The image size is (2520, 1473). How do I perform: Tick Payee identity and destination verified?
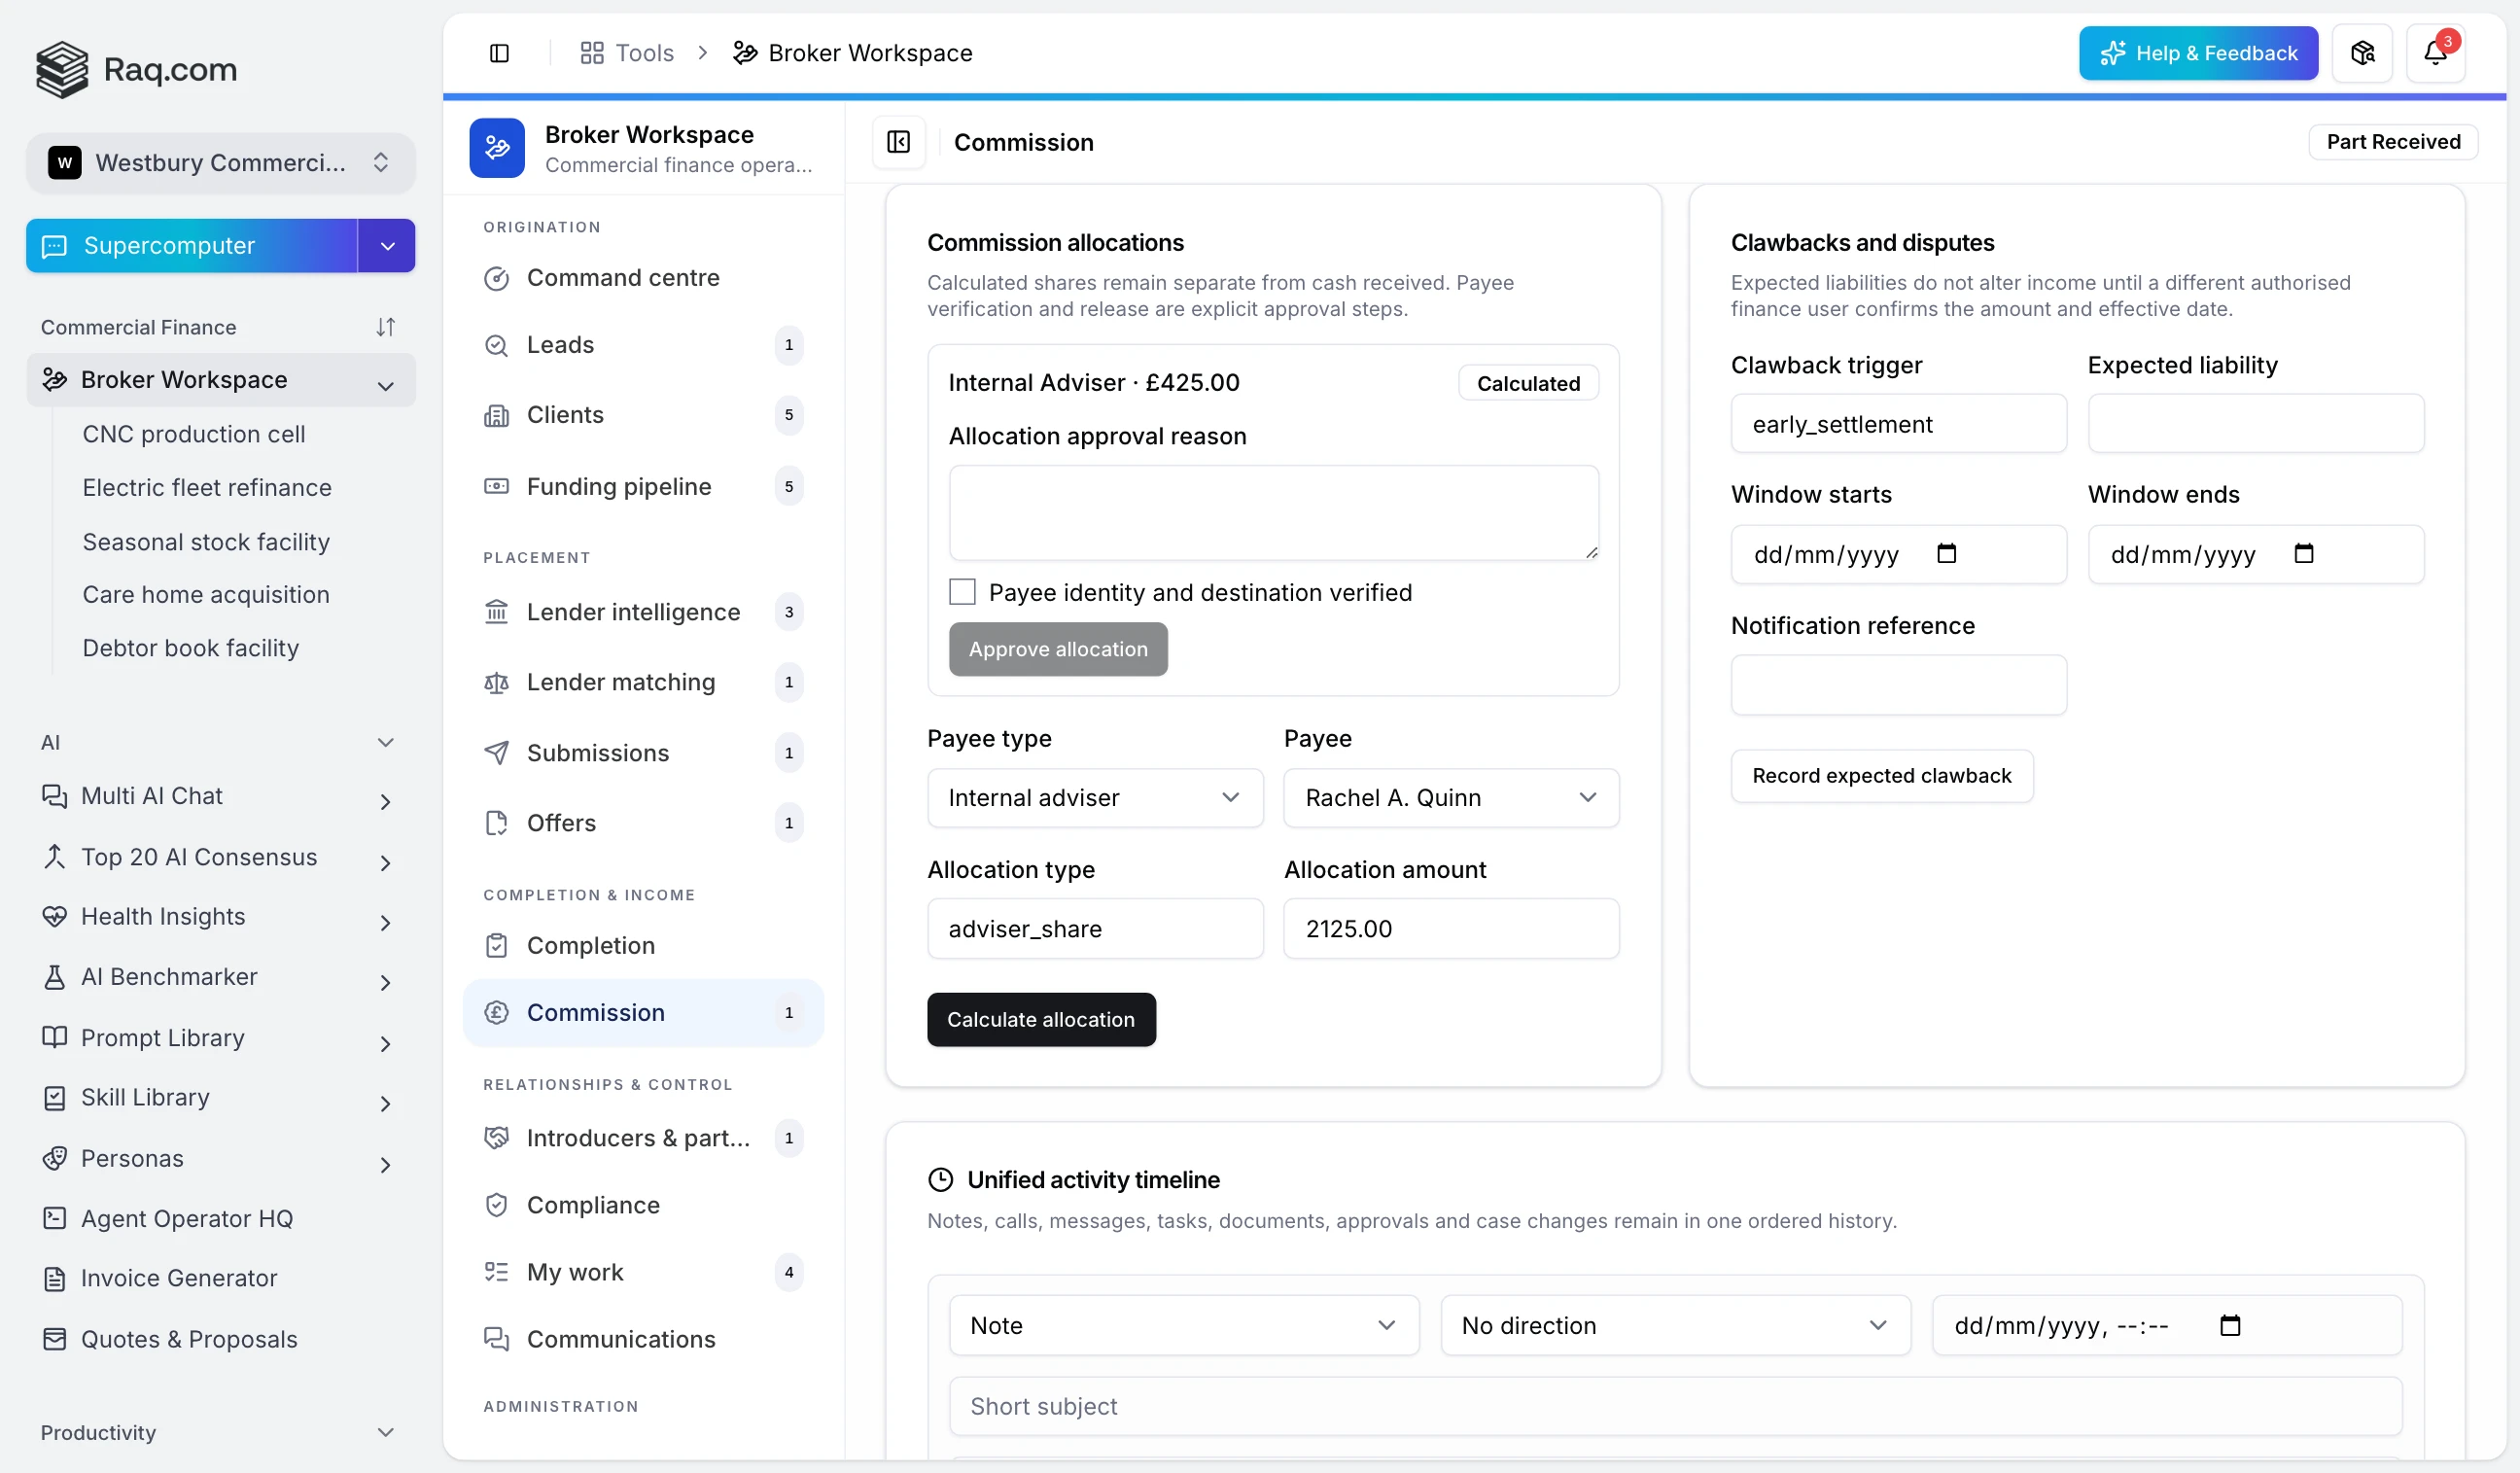tap(962, 592)
